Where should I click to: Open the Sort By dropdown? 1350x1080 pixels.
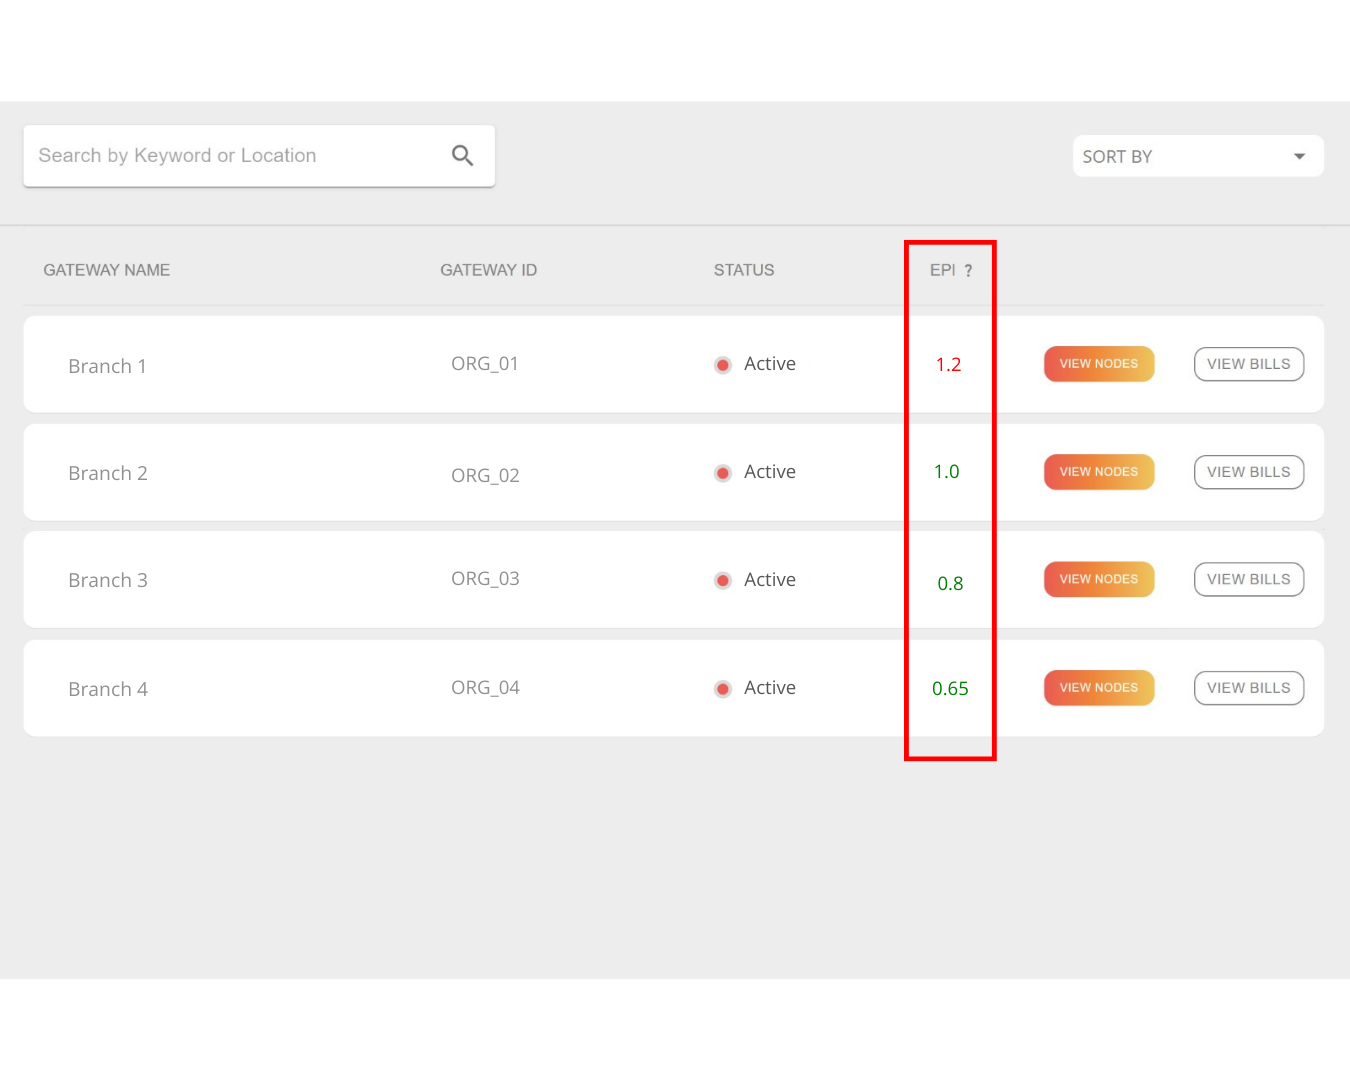1197,157
